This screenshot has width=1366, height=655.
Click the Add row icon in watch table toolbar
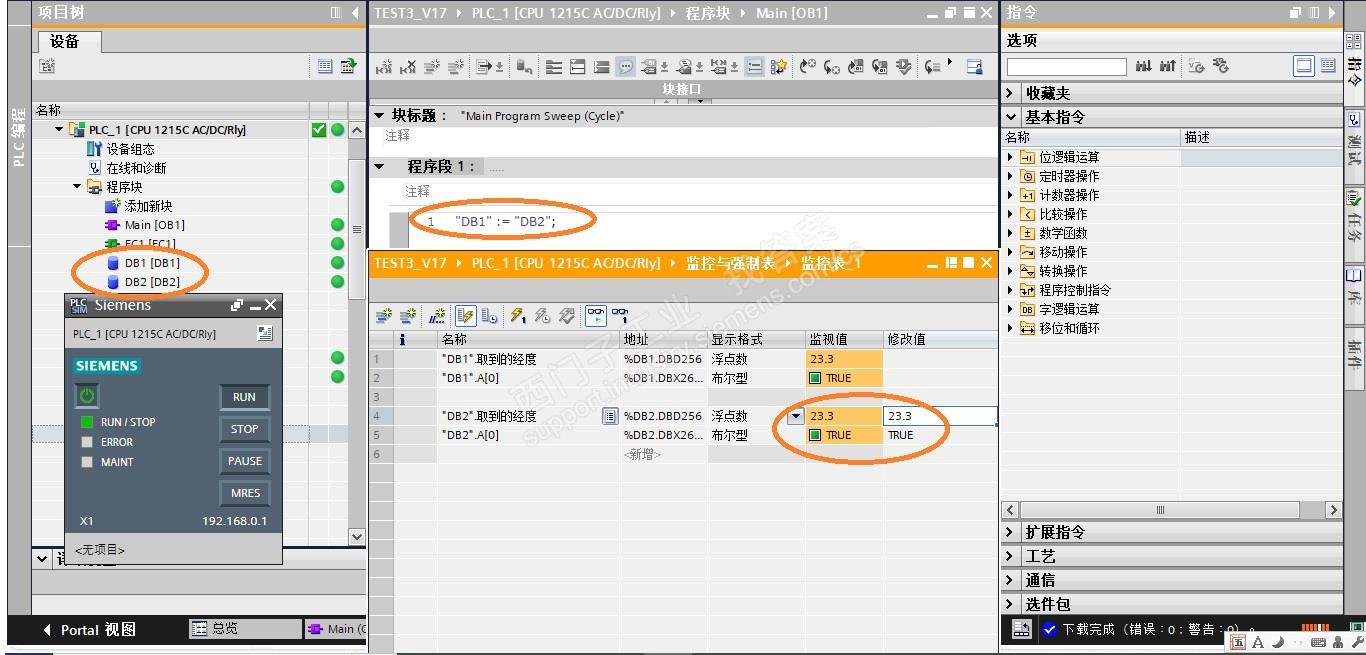pos(408,317)
